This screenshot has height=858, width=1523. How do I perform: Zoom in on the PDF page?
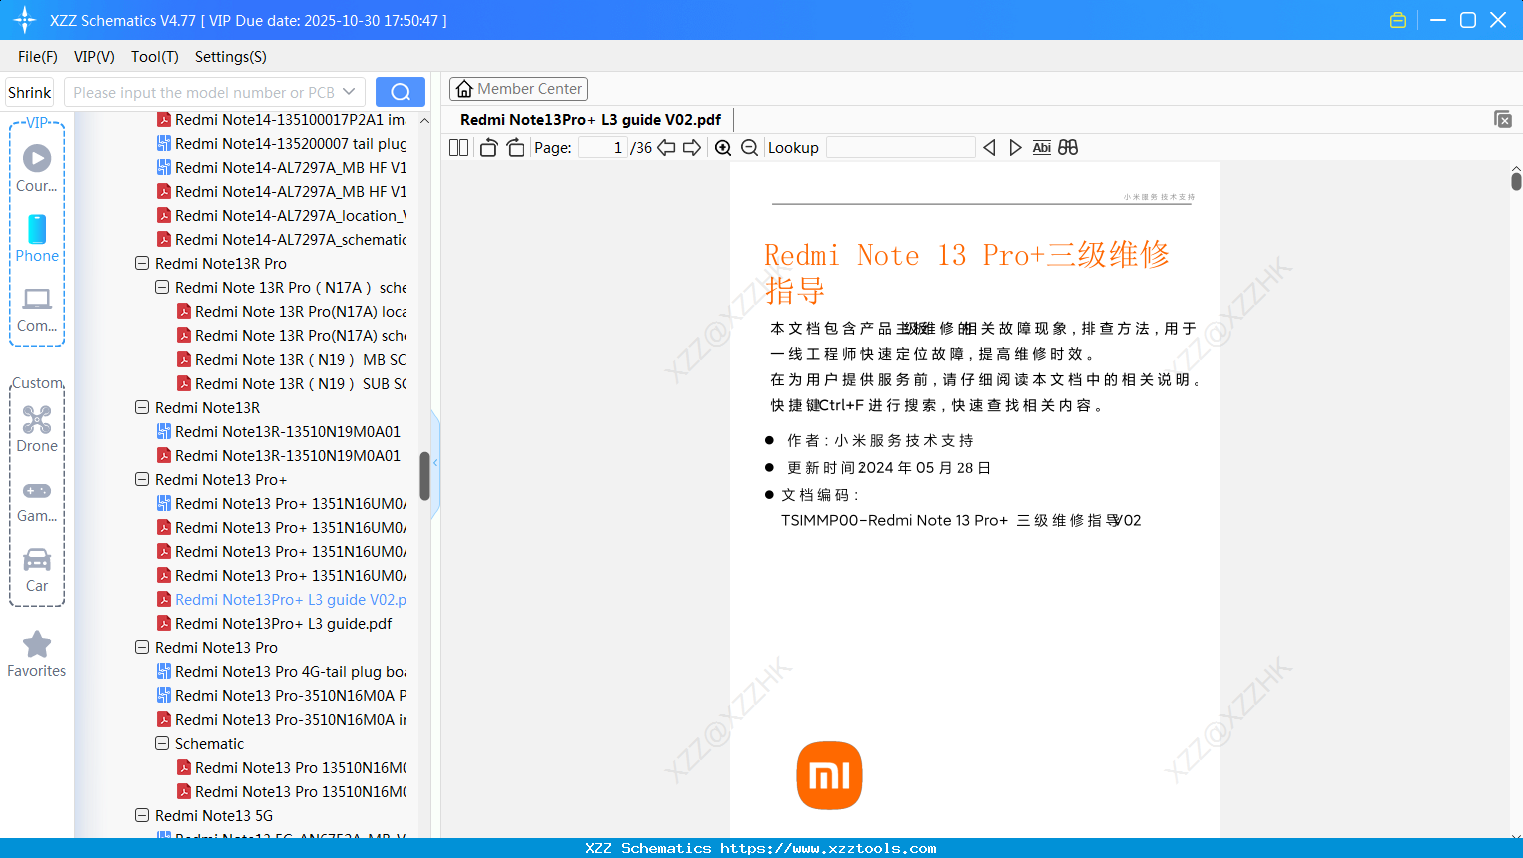723,147
